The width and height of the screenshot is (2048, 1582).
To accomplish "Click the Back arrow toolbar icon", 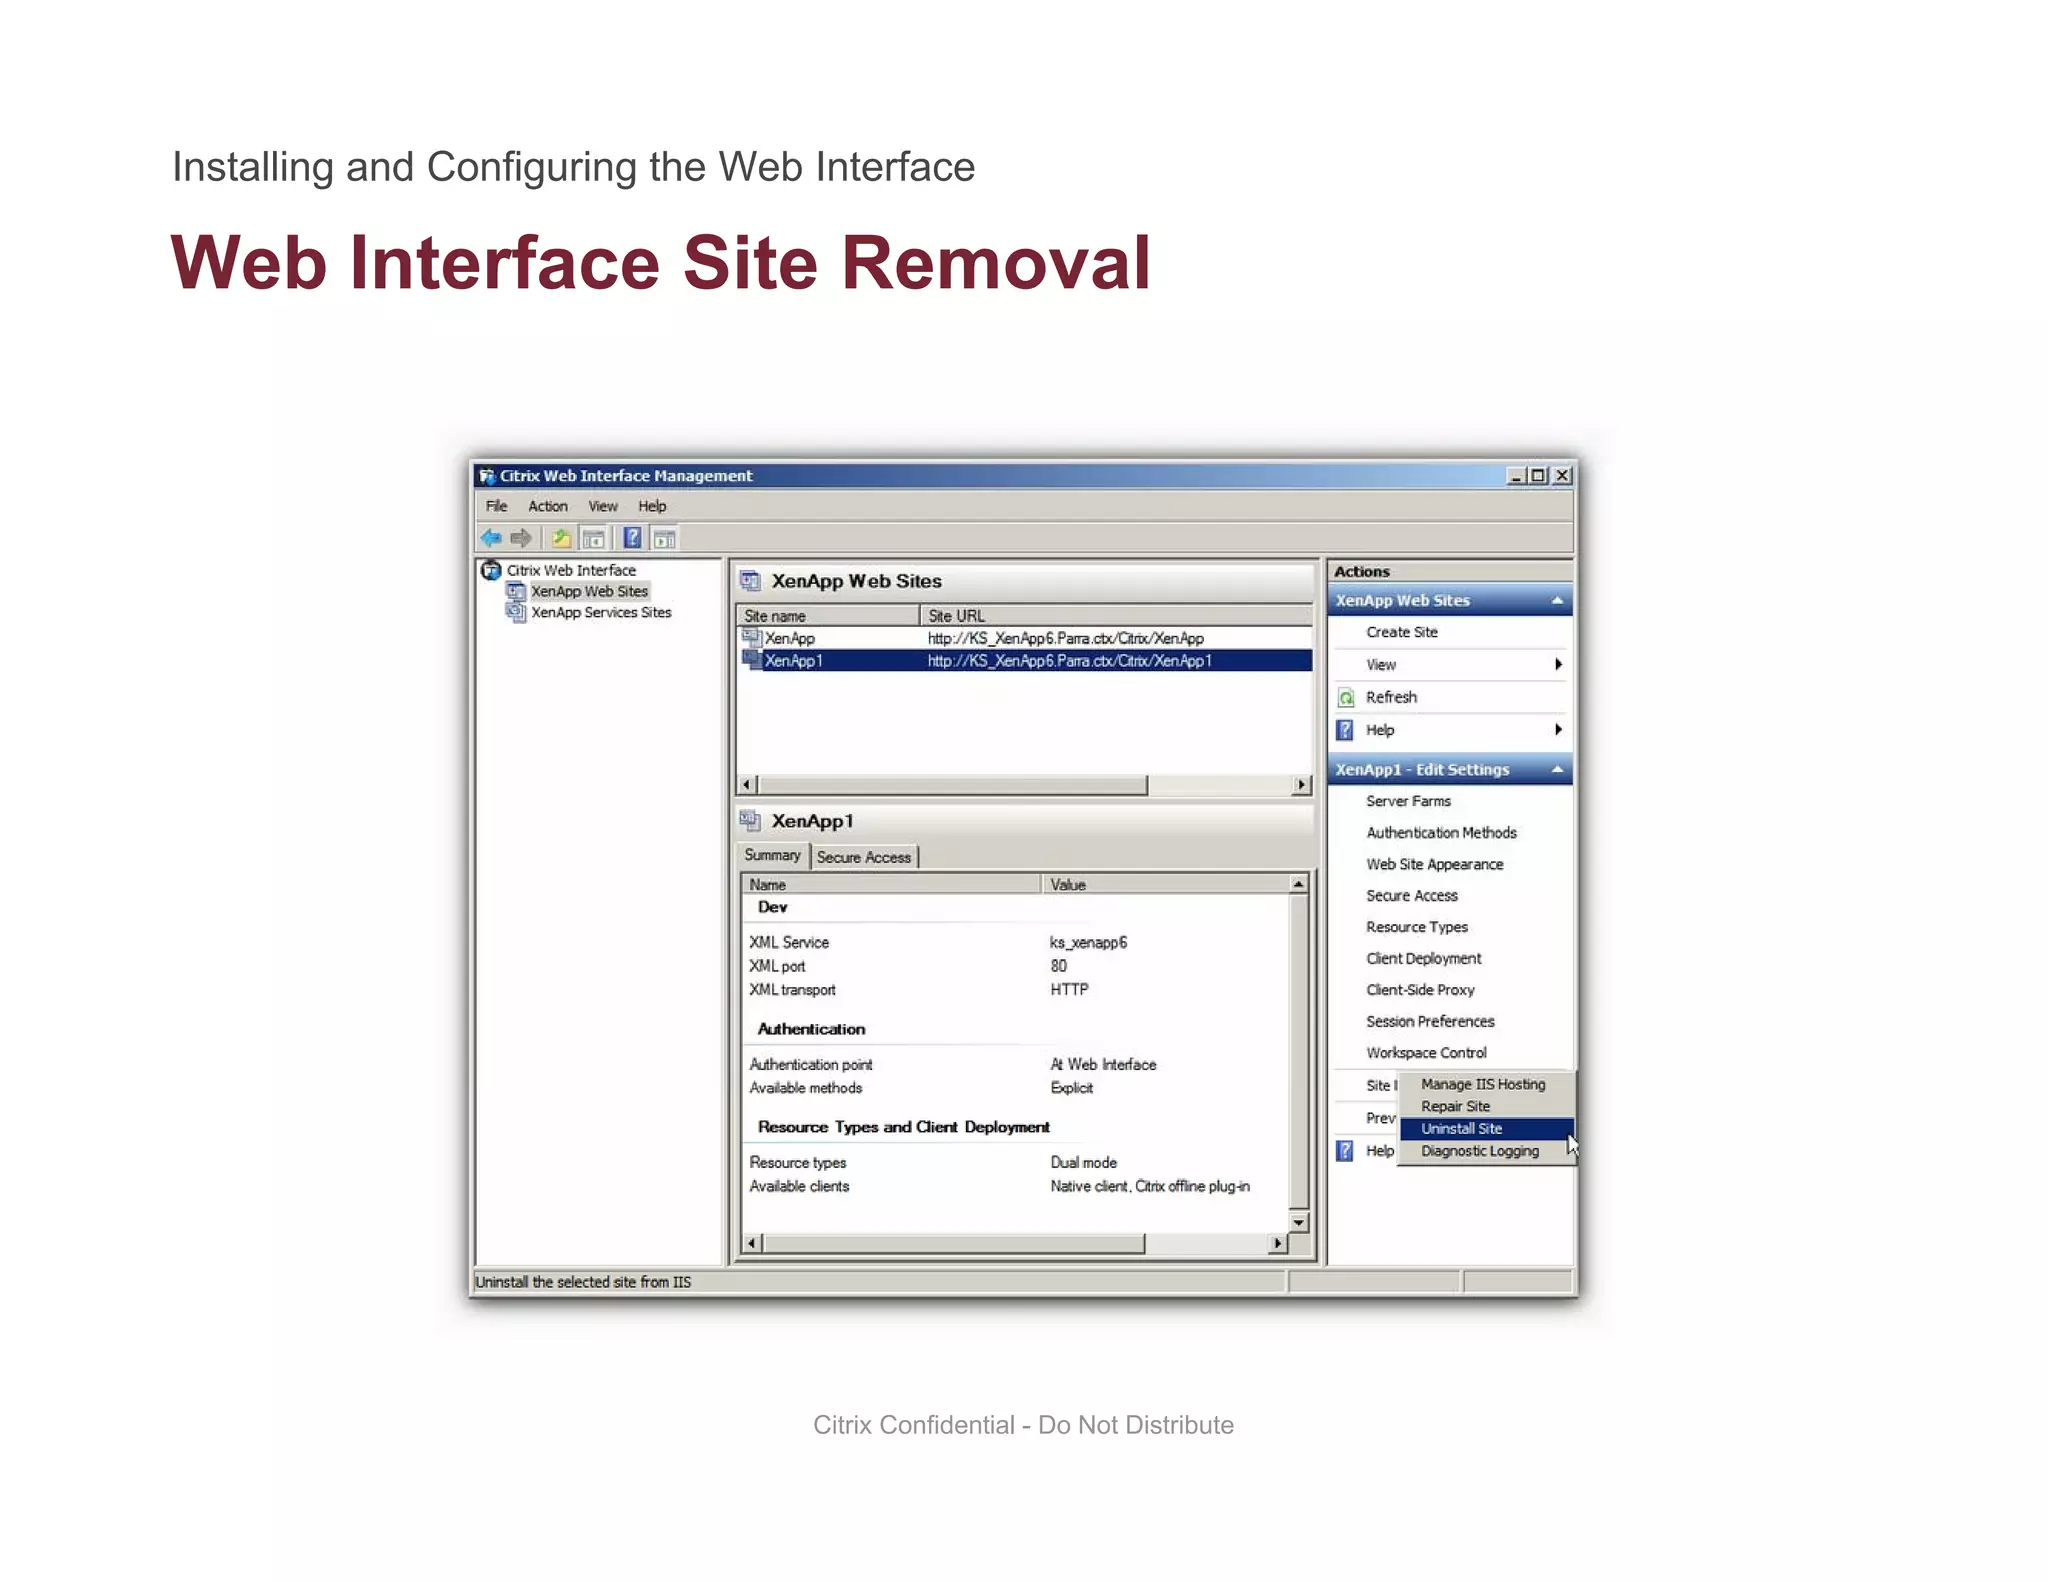I will (x=491, y=538).
